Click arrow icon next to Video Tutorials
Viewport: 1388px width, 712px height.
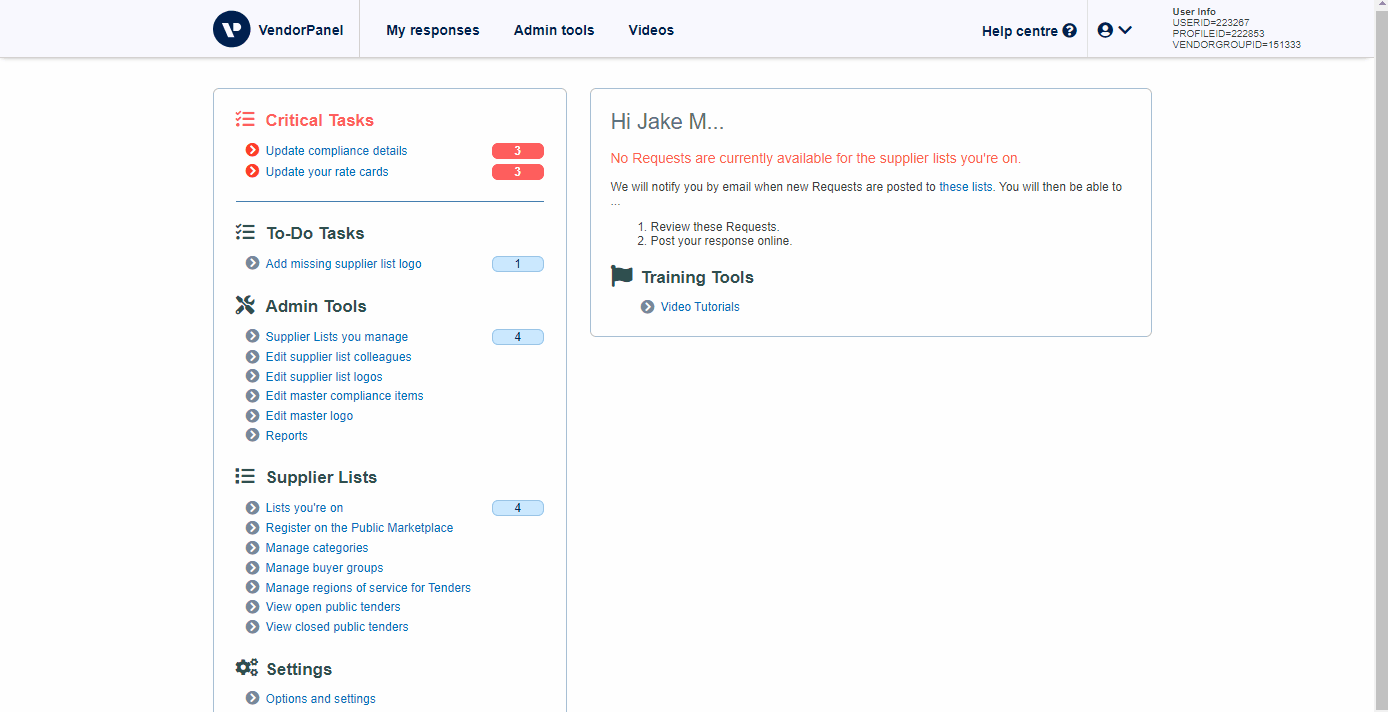[648, 307]
